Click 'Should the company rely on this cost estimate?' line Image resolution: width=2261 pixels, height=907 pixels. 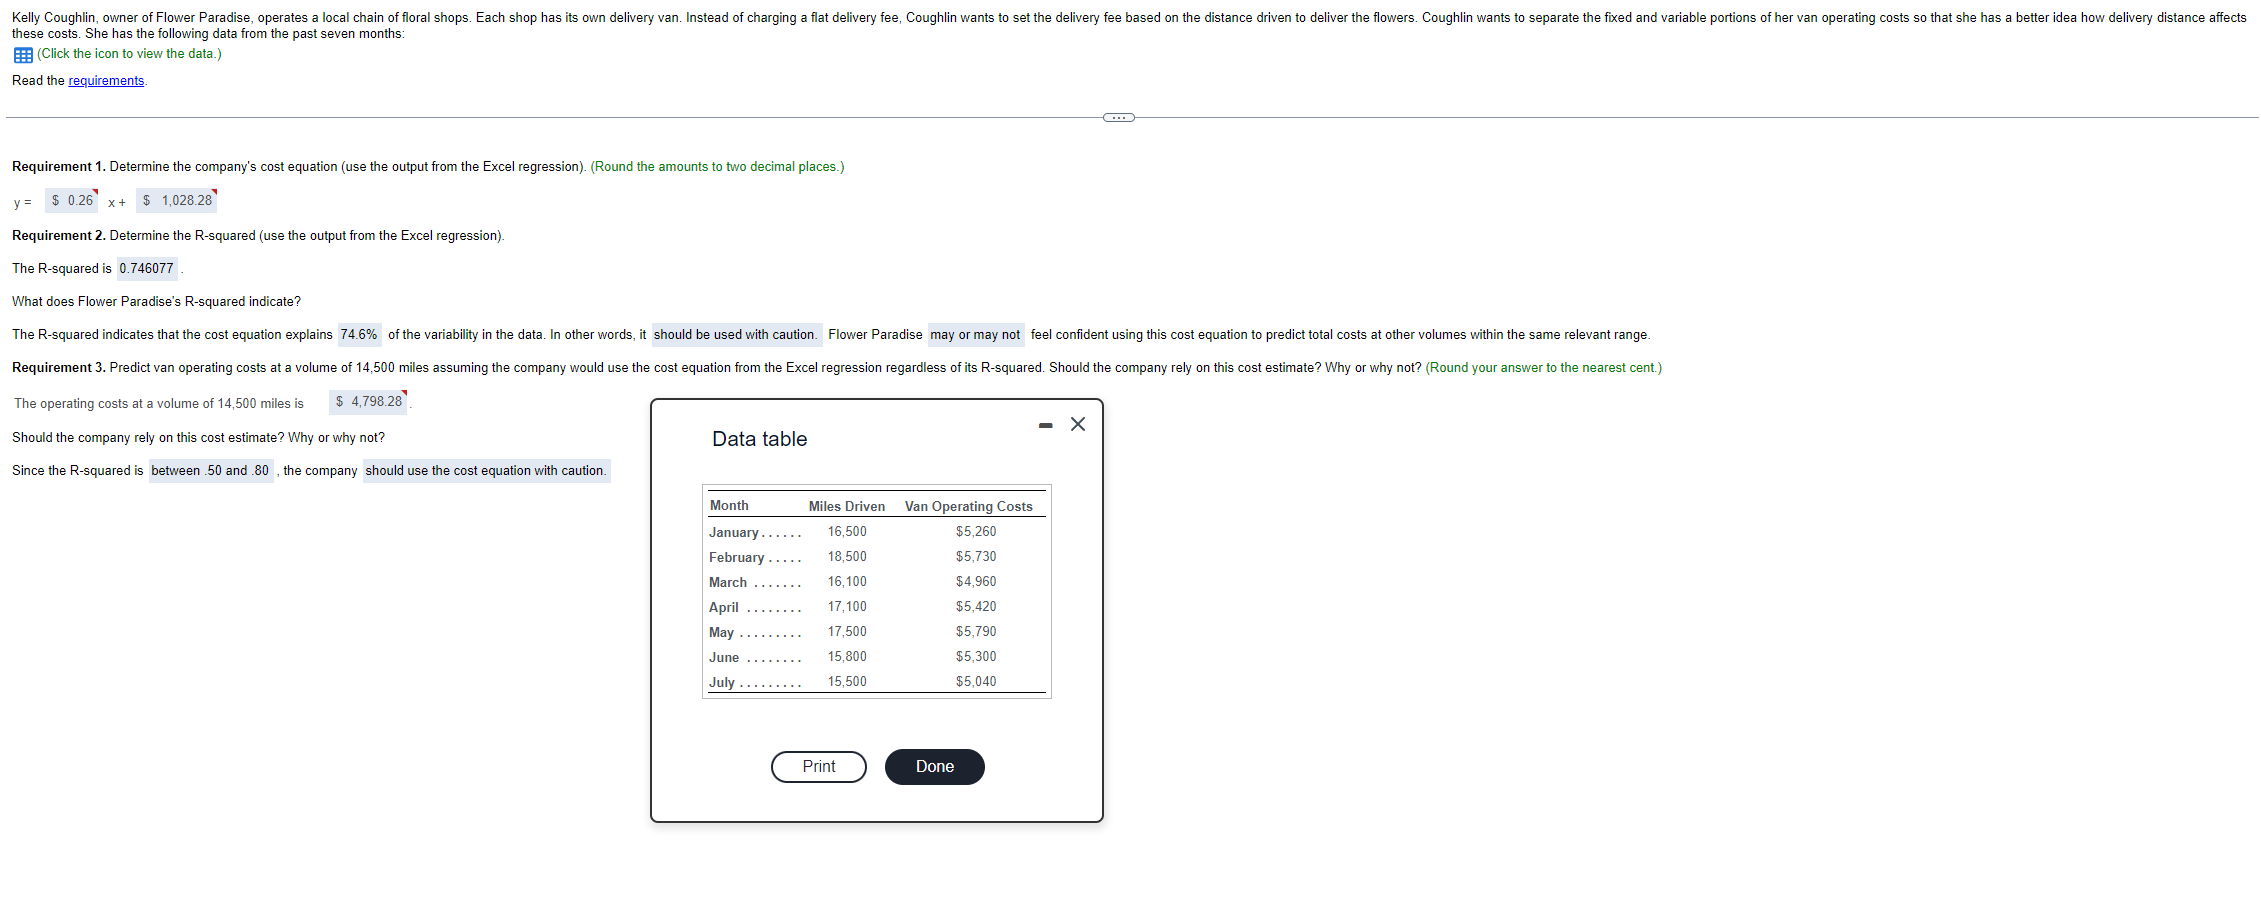coord(198,438)
